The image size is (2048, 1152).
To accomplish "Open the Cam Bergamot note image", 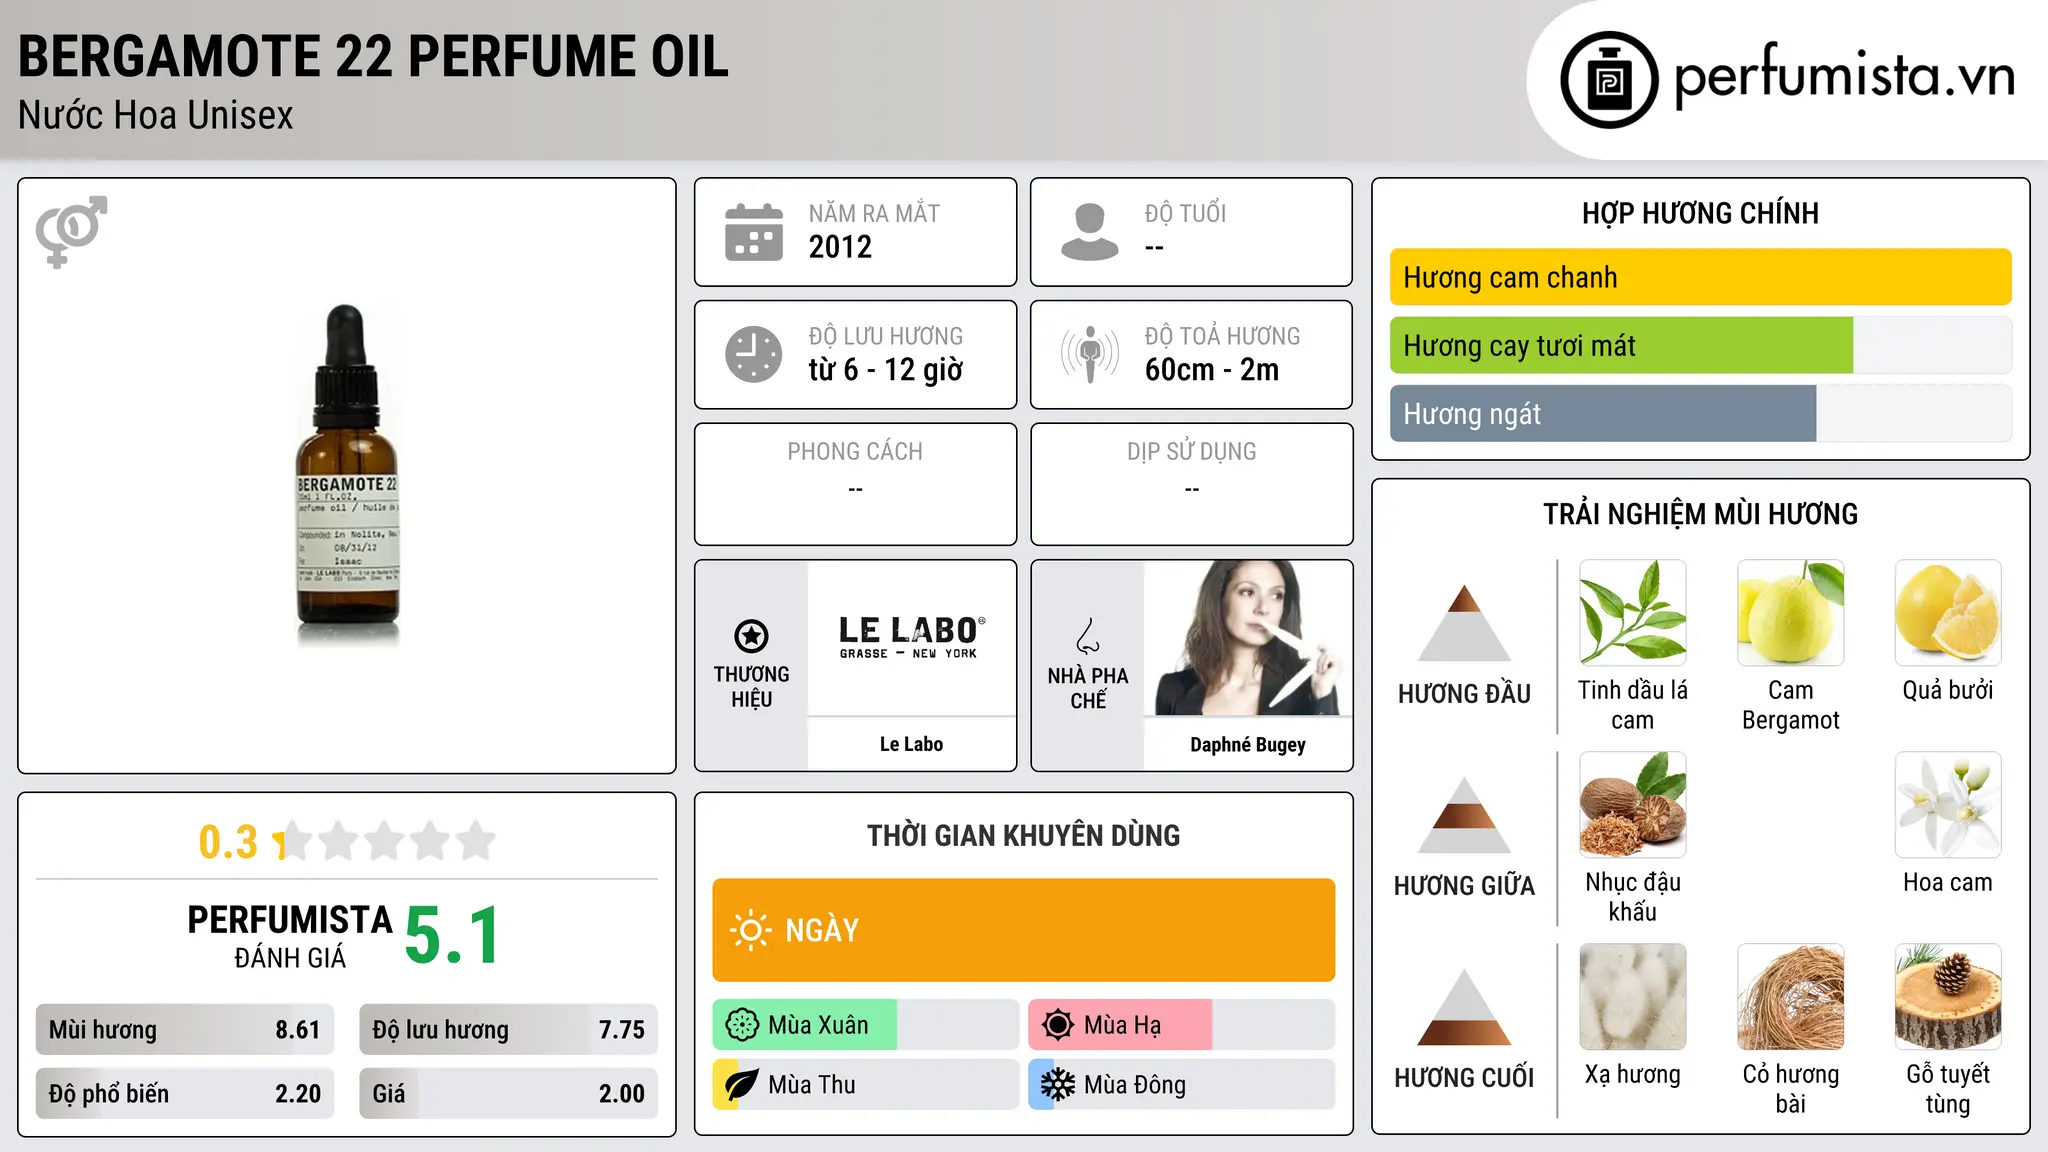I will (1790, 612).
